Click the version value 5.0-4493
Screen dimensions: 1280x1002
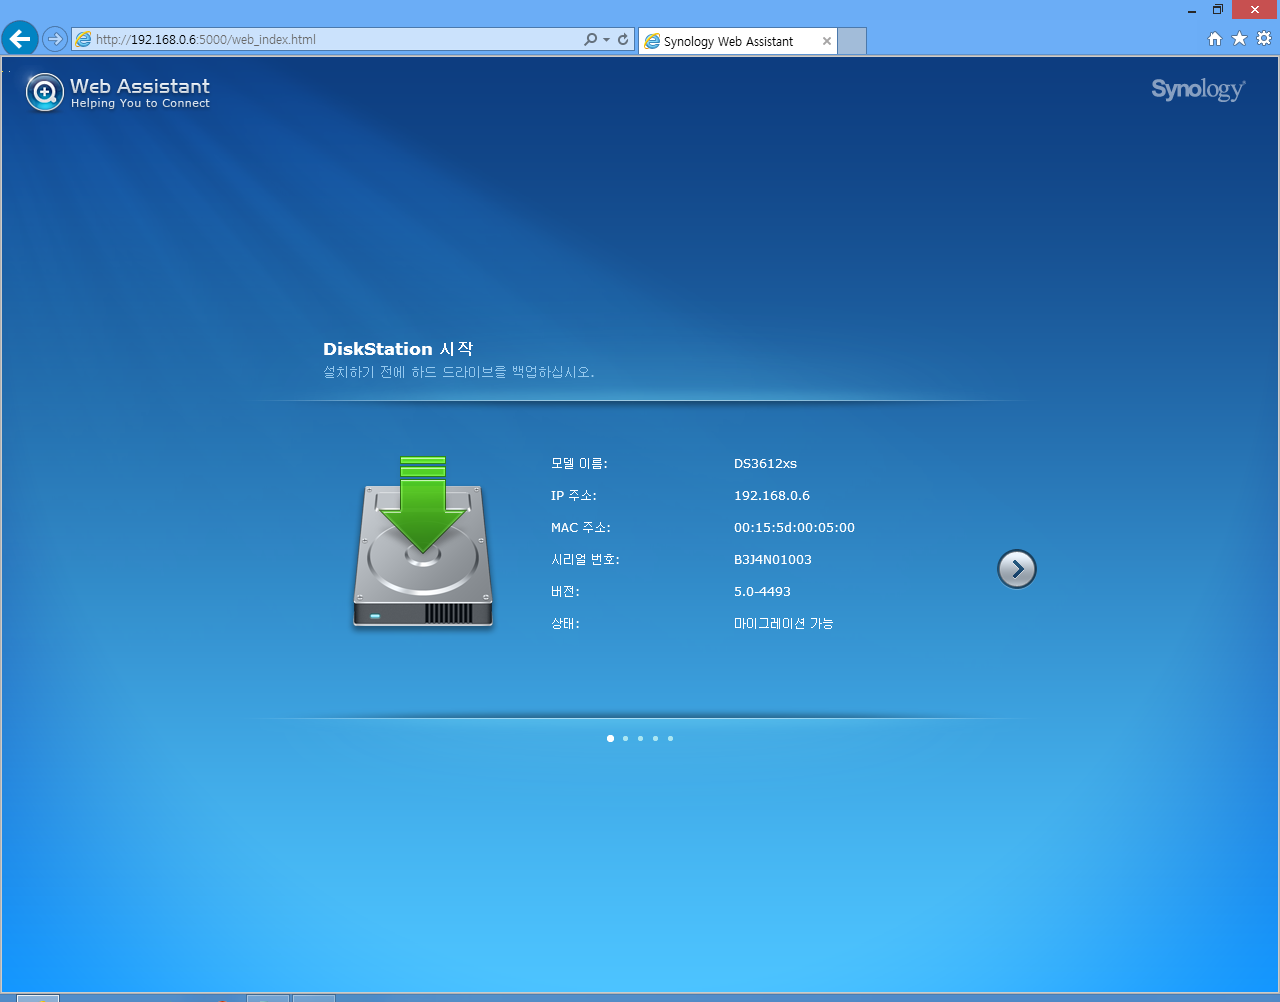point(762,592)
